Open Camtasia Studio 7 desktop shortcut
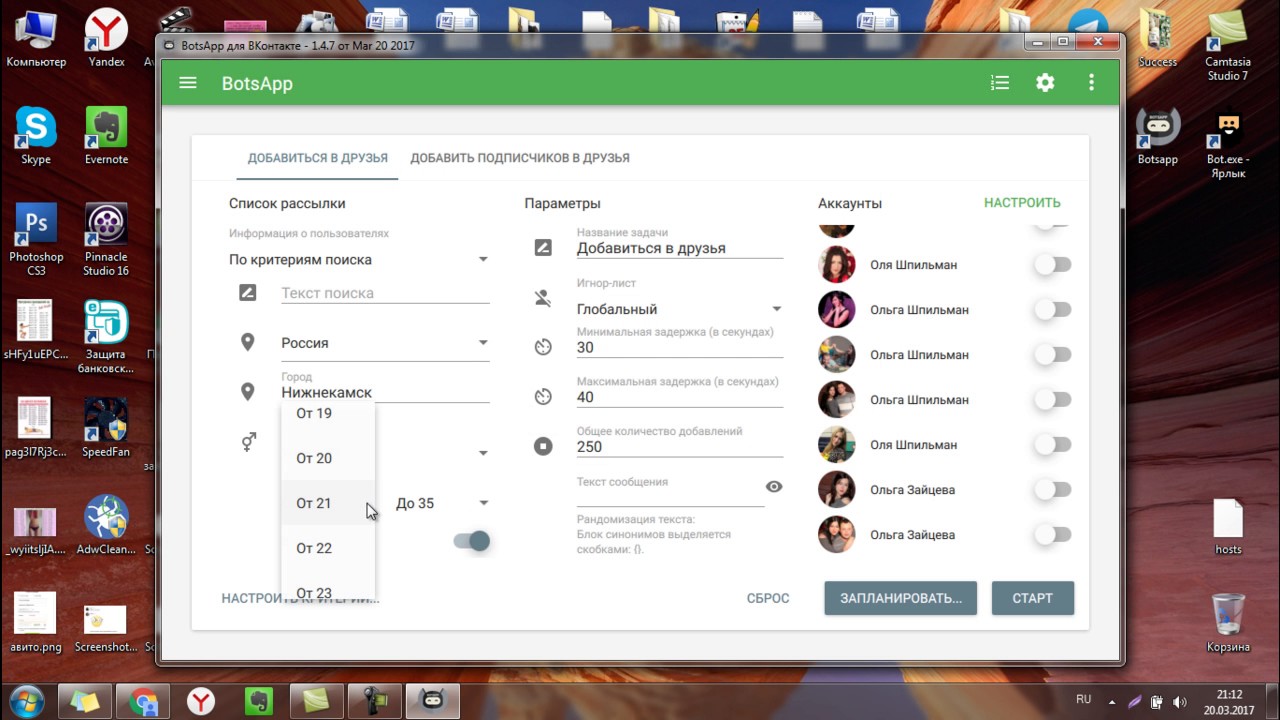The image size is (1280, 720). [1228, 47]
